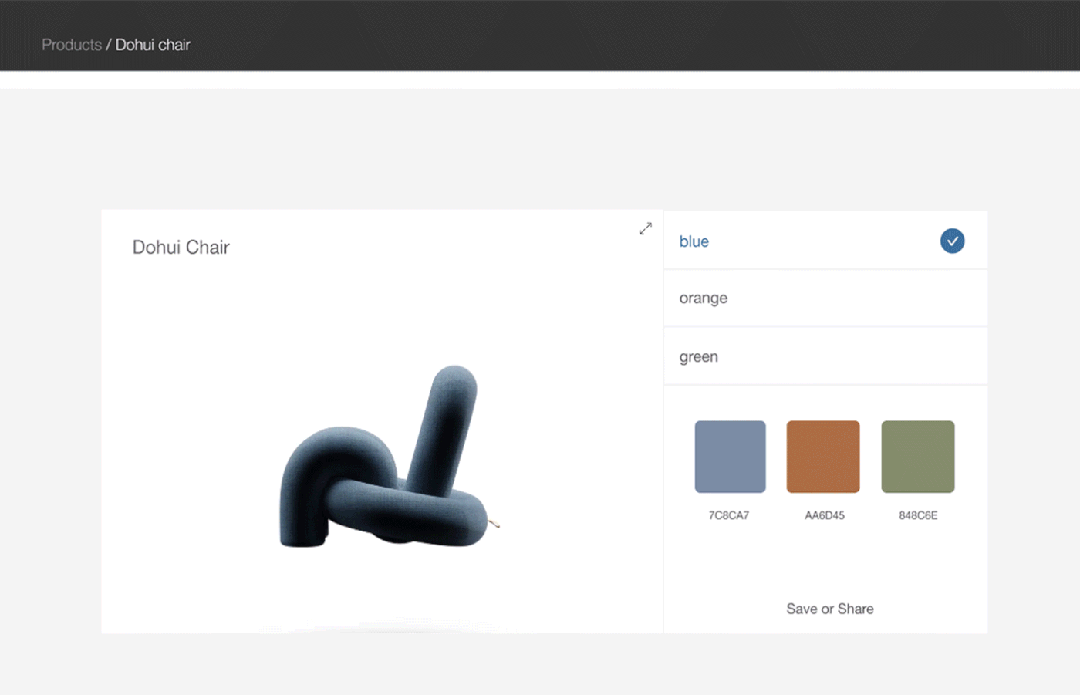The width and height of the screenshot is (1080, 695).
Task: Click the 848C6E hex code label
Action: point(918,515)
